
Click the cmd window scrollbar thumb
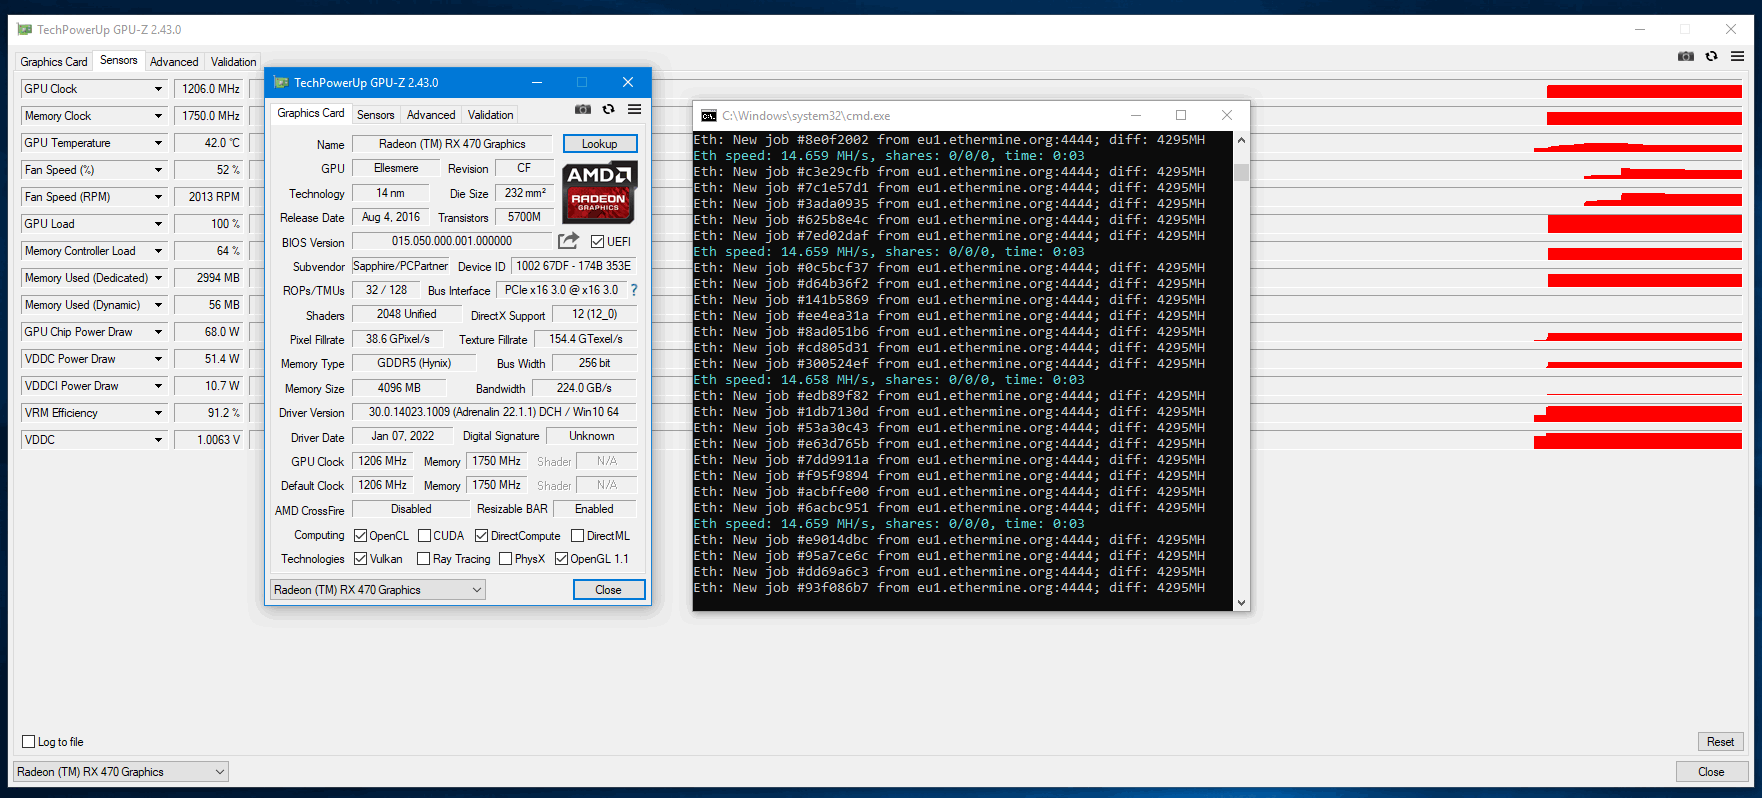[x=1242, y=172]
